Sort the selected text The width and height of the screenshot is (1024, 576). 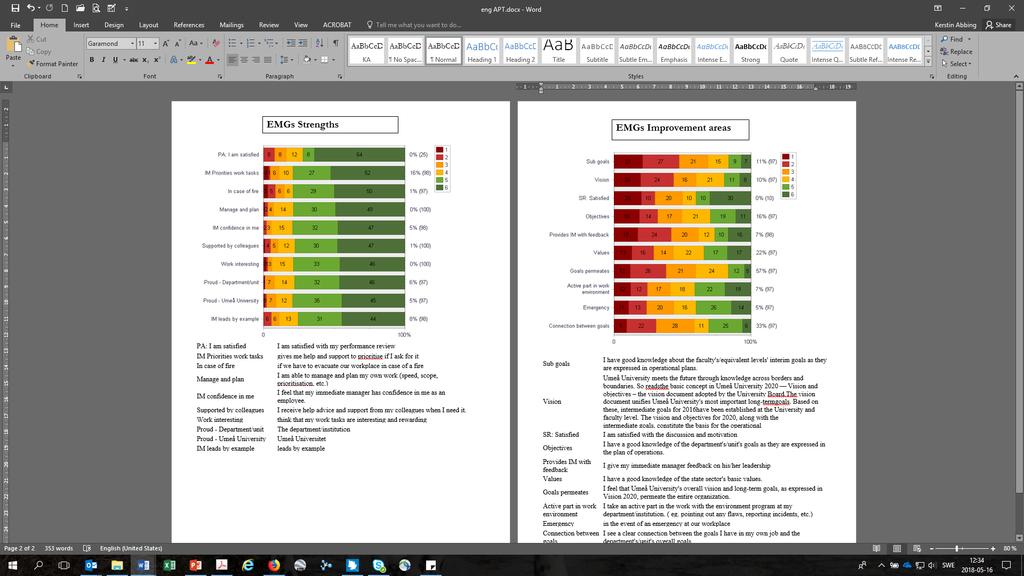pos(319,43)
